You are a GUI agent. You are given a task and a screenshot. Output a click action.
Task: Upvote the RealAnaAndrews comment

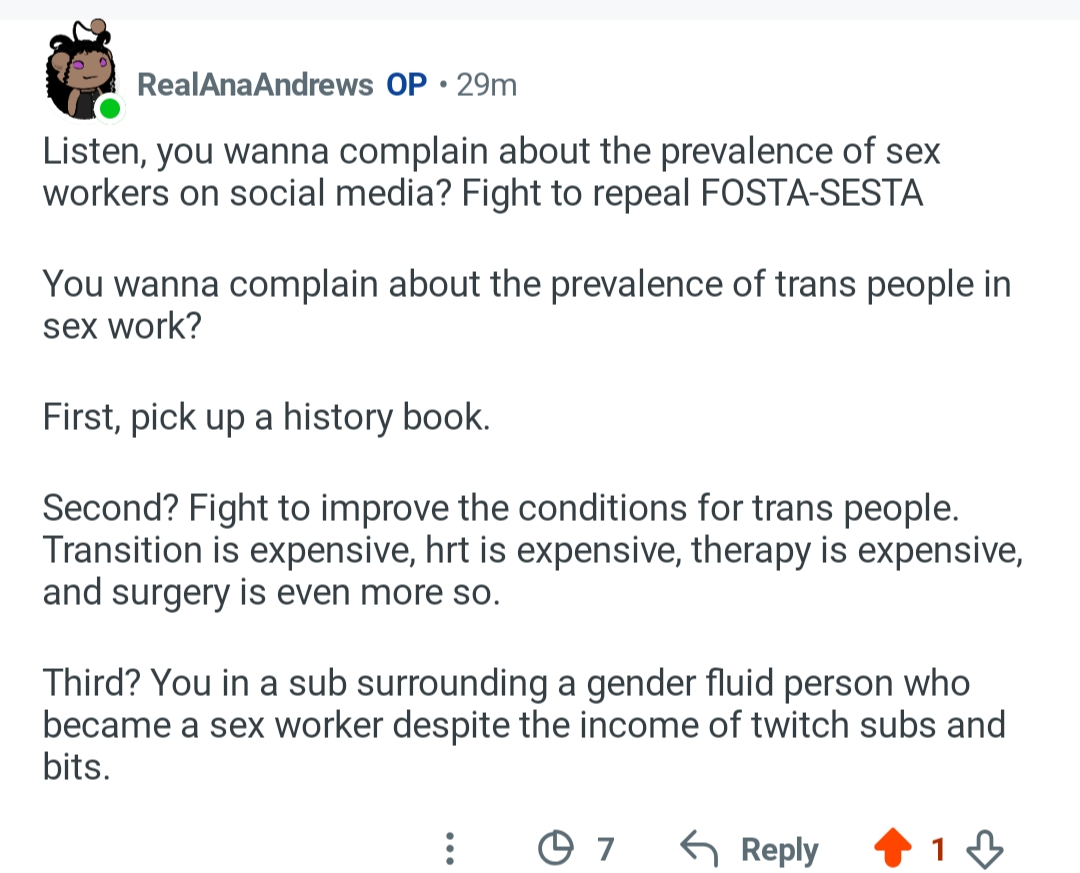point(894,850)
